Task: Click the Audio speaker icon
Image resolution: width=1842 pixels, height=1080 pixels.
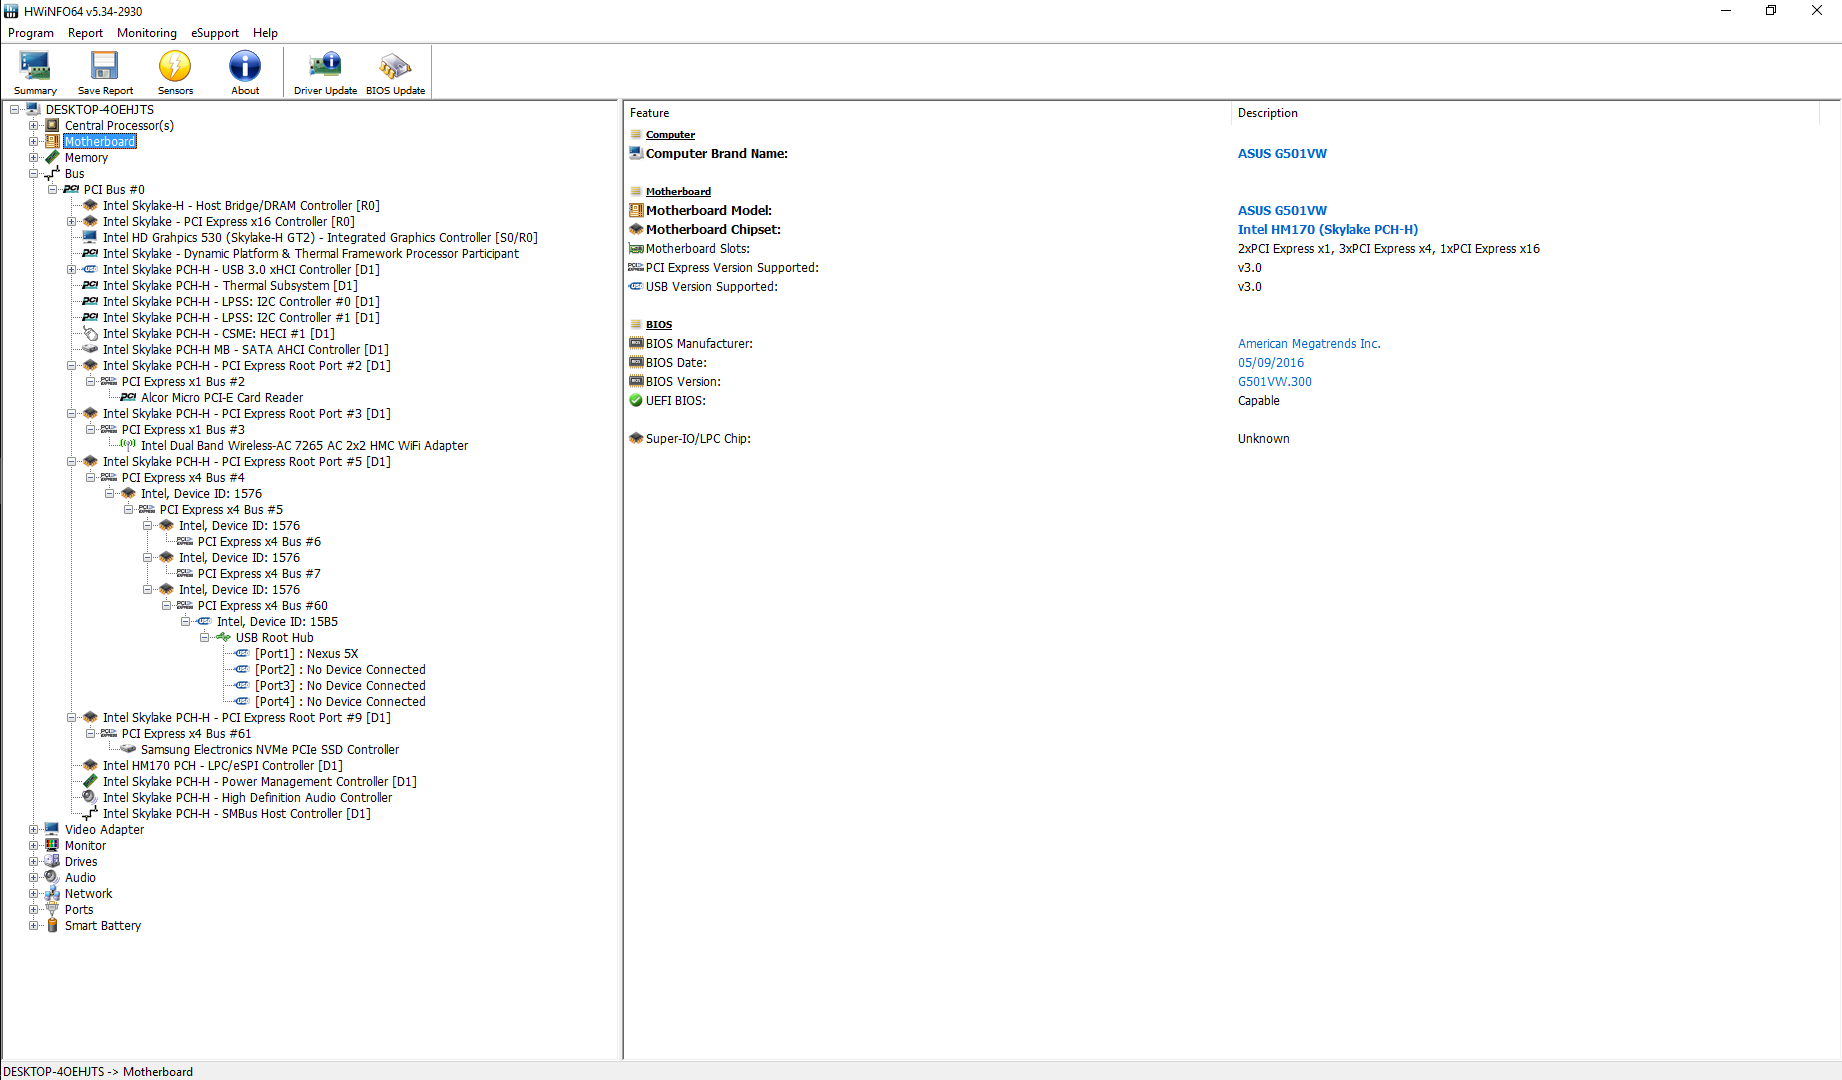Action: [x=52, y=877]
